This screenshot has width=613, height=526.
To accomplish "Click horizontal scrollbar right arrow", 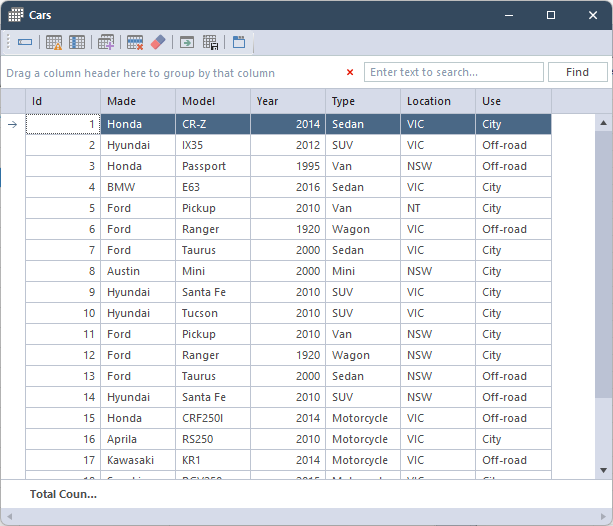I will (603, 517).
